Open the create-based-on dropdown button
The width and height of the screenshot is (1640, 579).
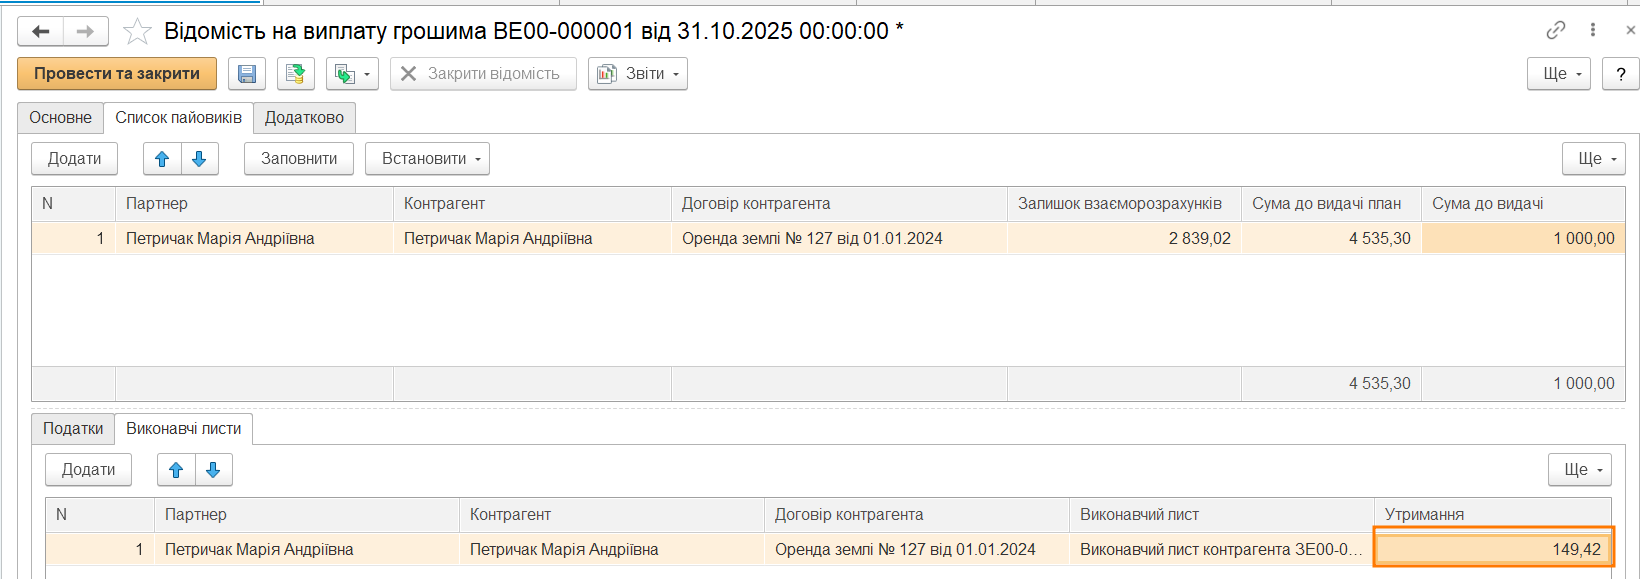click(352, 74)
